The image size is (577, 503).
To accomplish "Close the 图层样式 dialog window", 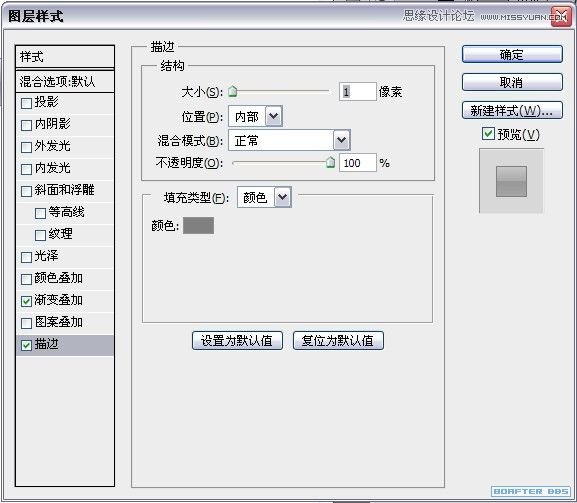I will (561, 17).
